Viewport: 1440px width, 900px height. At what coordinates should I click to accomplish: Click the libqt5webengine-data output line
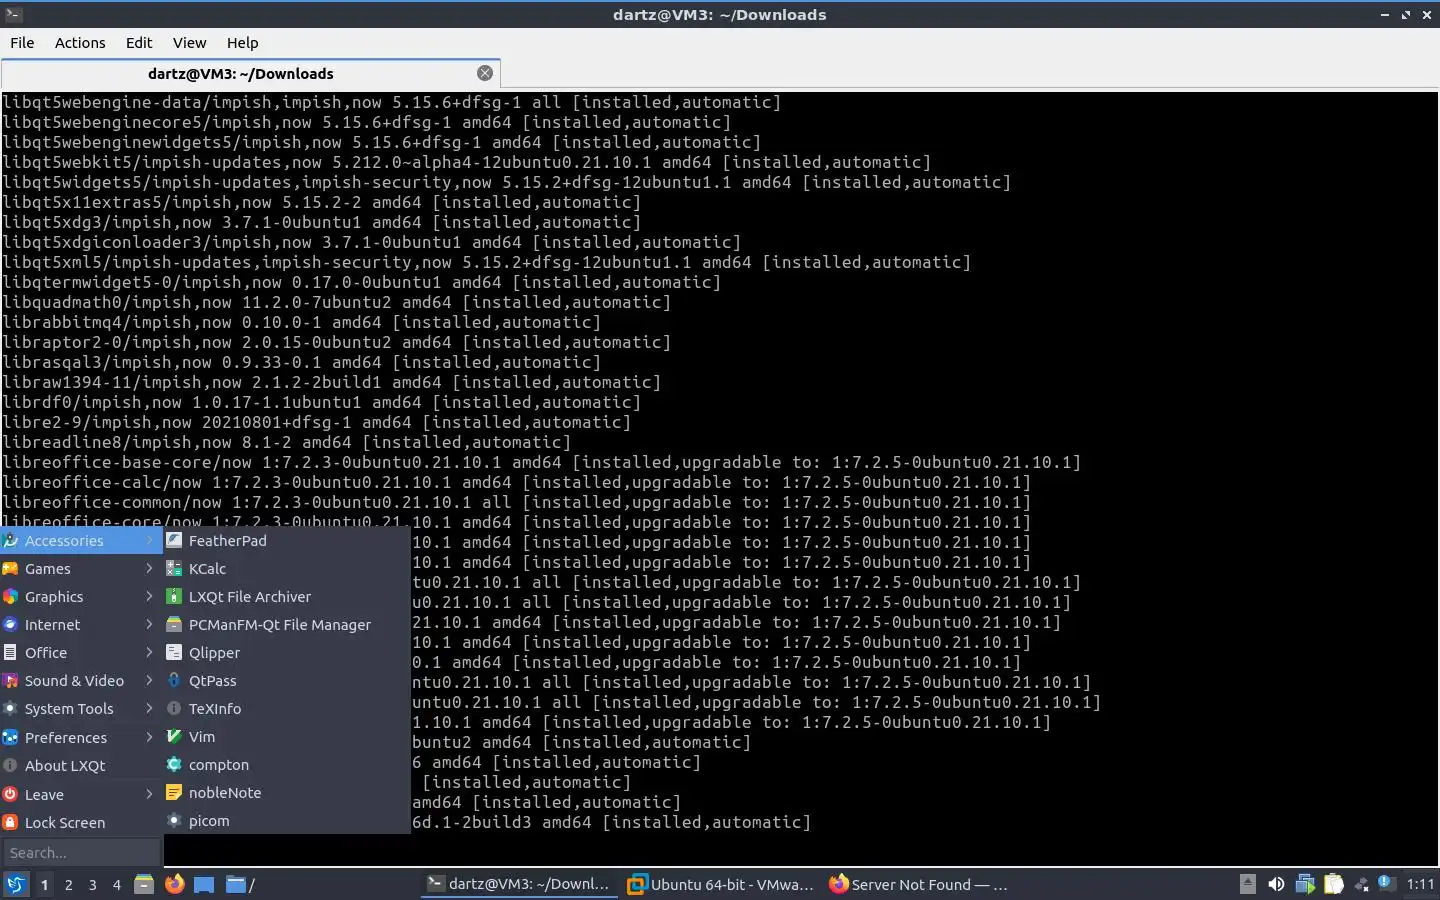click(x=391, y=102)
